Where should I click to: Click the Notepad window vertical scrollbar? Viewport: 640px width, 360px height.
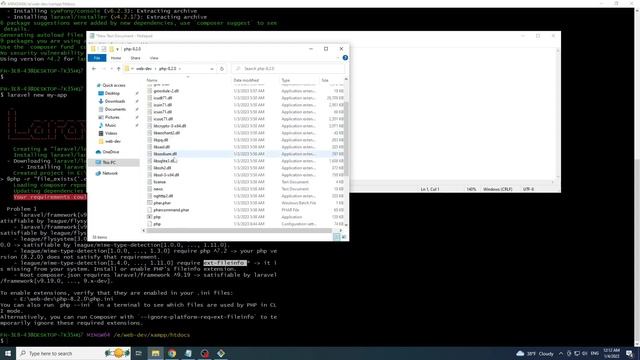point(558,113)
